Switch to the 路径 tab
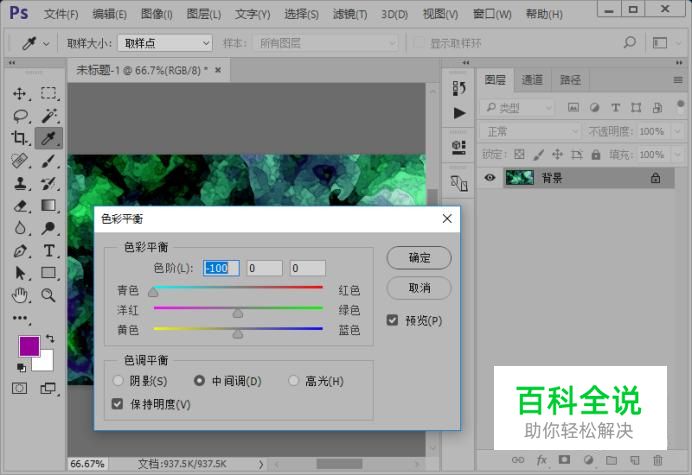 pyautogui.click(x=570, y=80)
